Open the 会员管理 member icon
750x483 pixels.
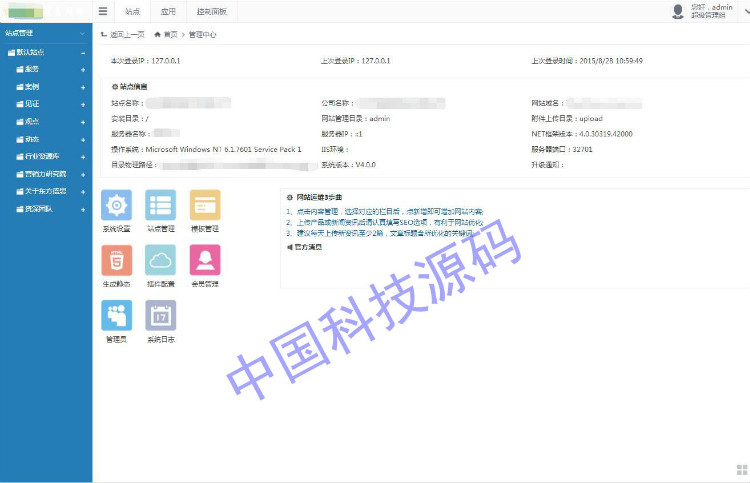tap(205, 260)
